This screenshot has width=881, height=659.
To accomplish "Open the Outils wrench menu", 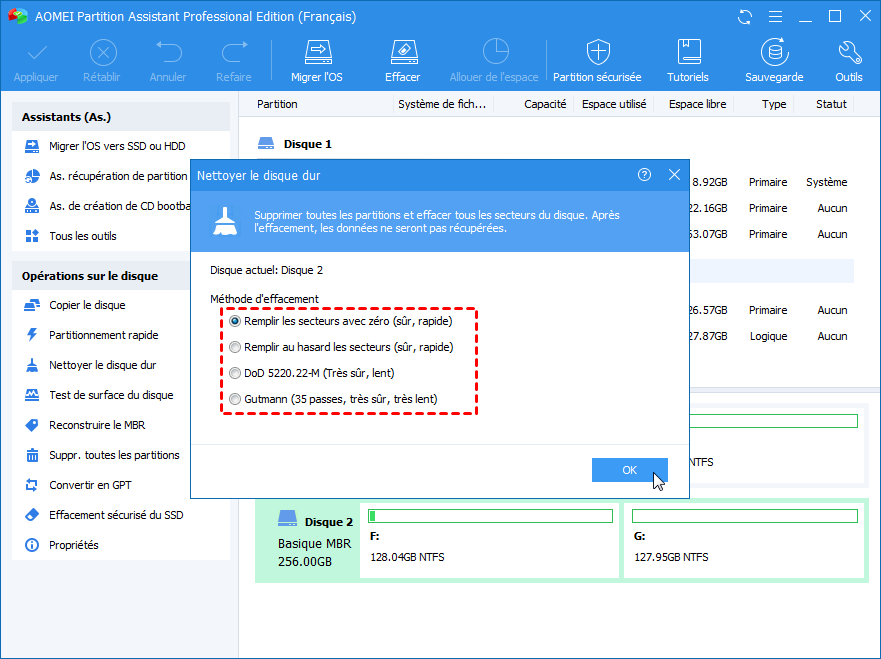I will [x=848, y=61].
